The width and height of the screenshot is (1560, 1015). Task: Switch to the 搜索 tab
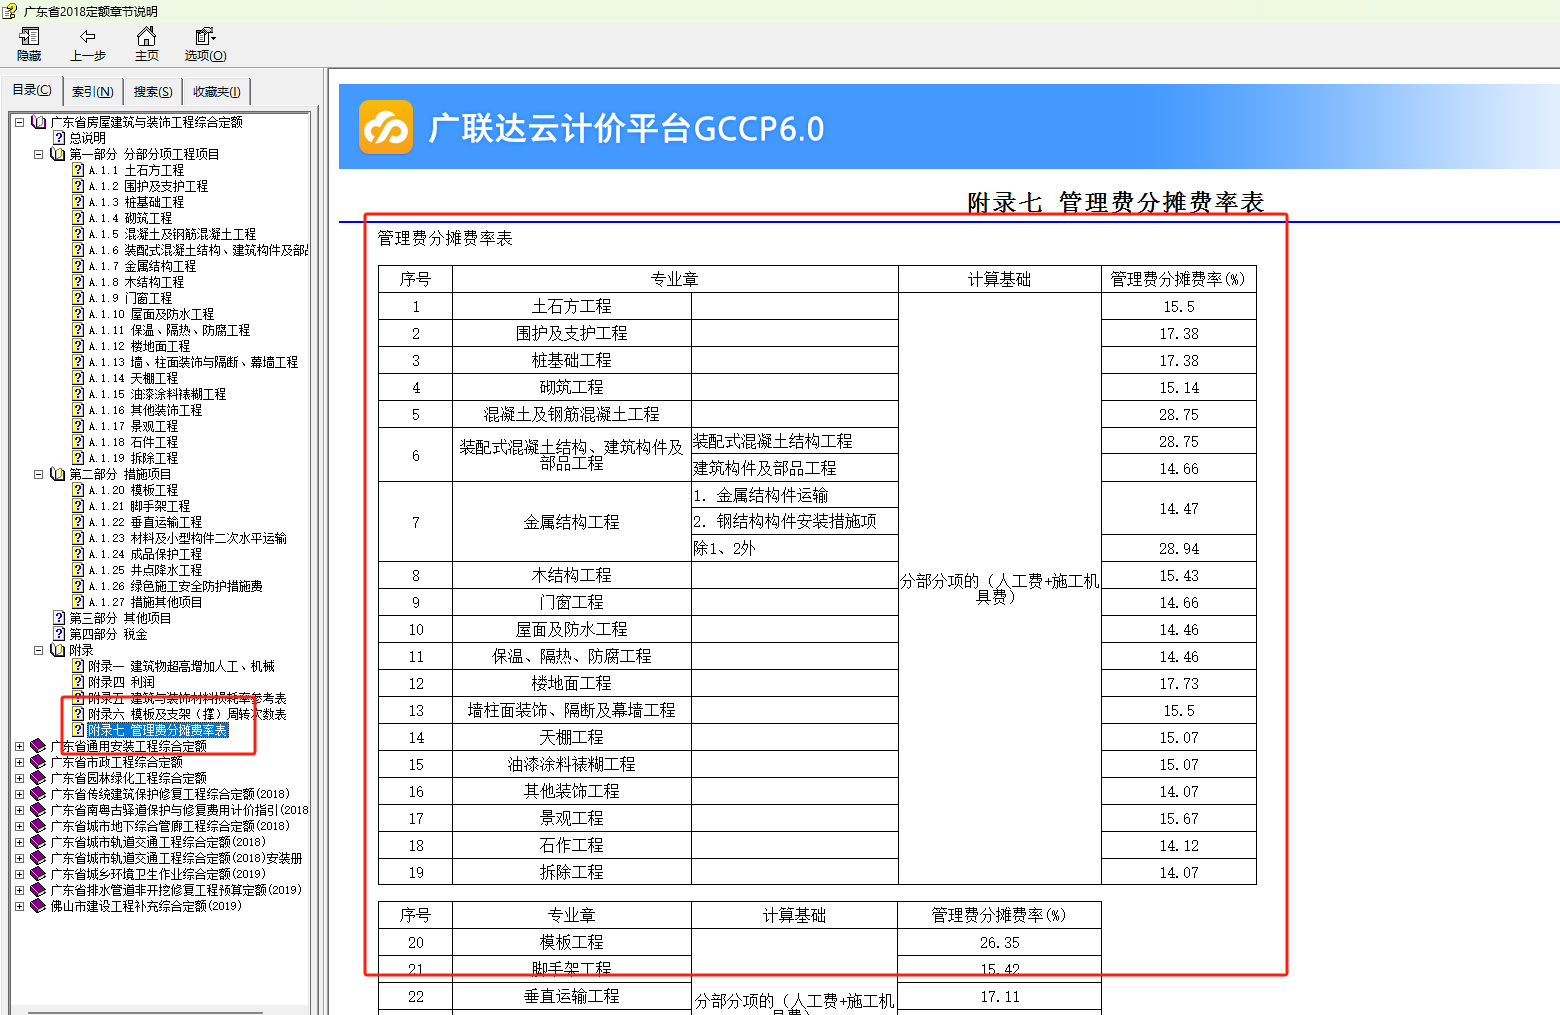click(153, 92)
